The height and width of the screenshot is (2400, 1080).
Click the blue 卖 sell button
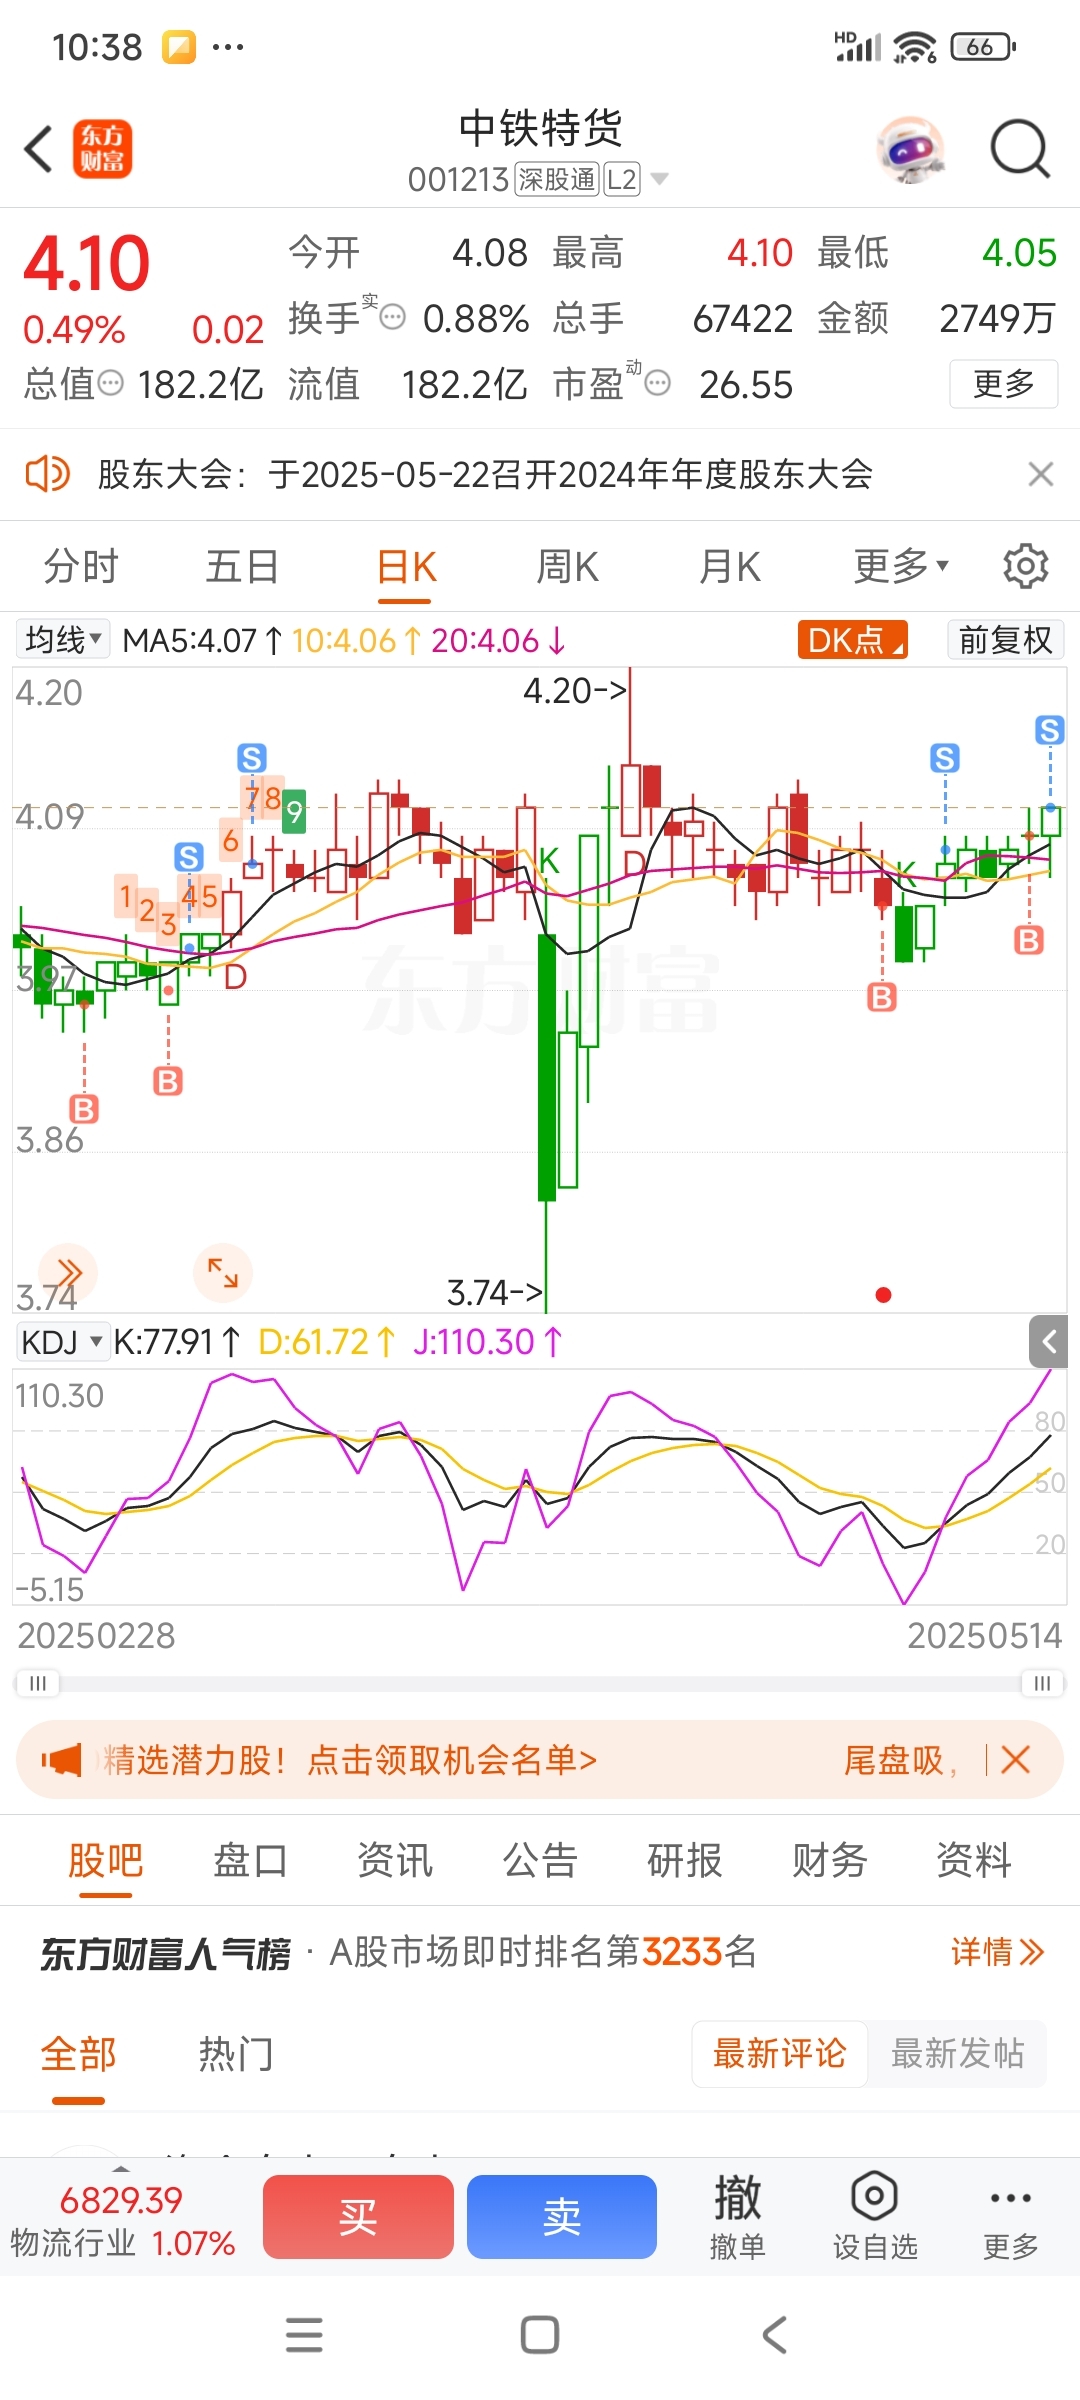pyautogui.click(x=562, y=2217)
